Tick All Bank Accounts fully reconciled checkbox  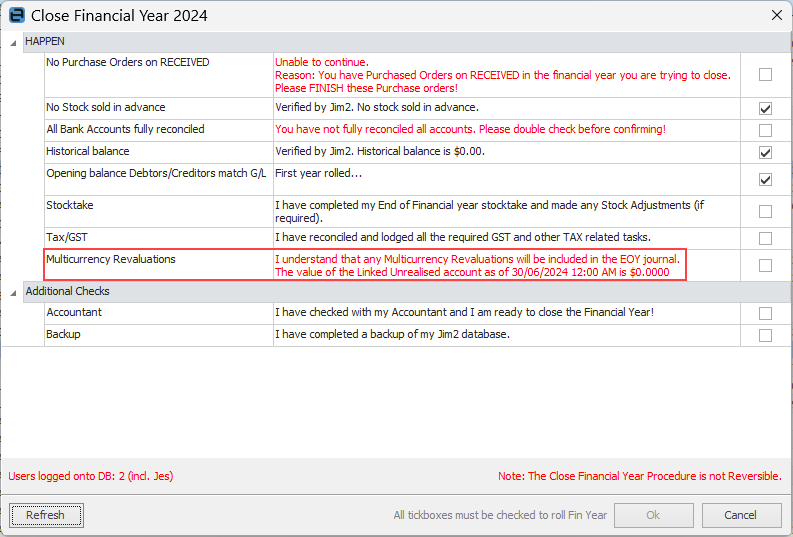765,130
